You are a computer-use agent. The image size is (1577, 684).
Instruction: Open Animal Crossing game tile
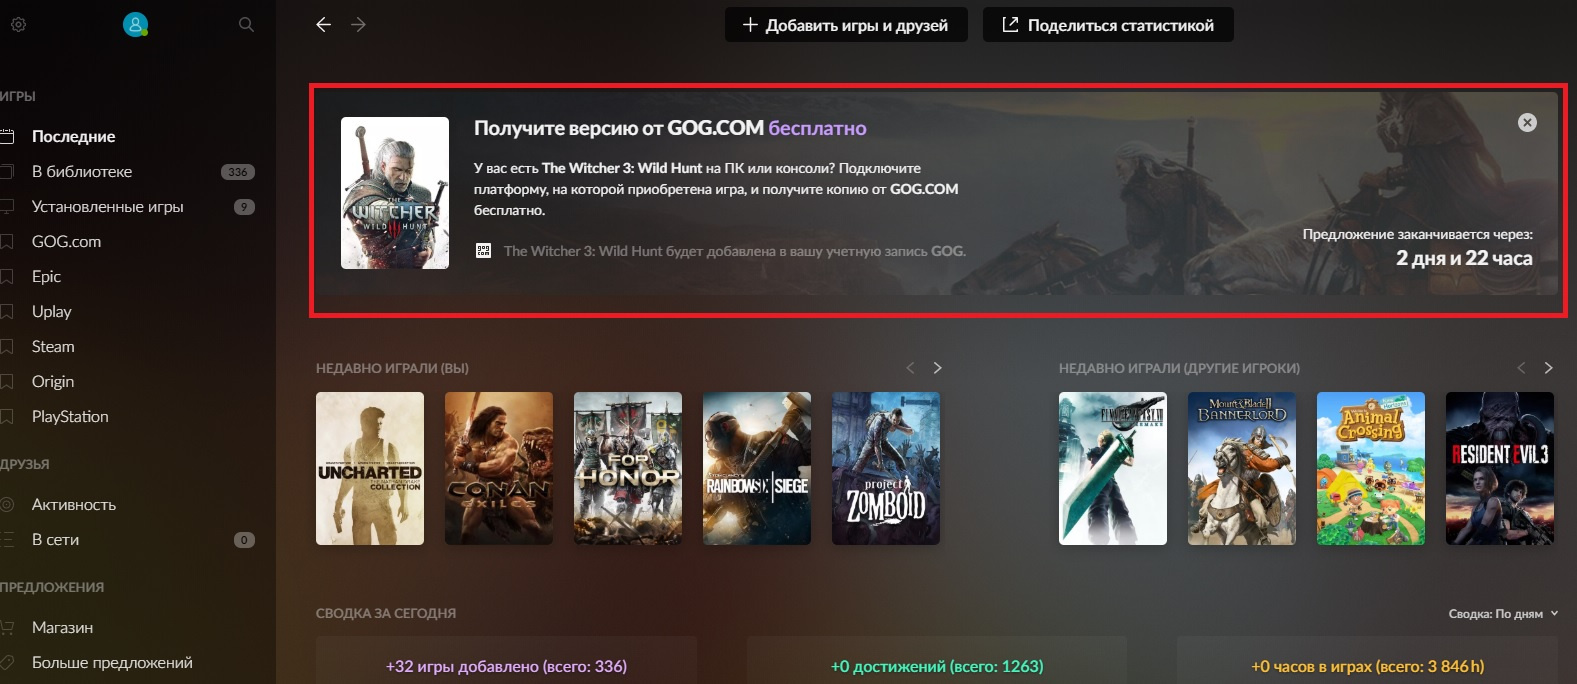pos(1371,468)
